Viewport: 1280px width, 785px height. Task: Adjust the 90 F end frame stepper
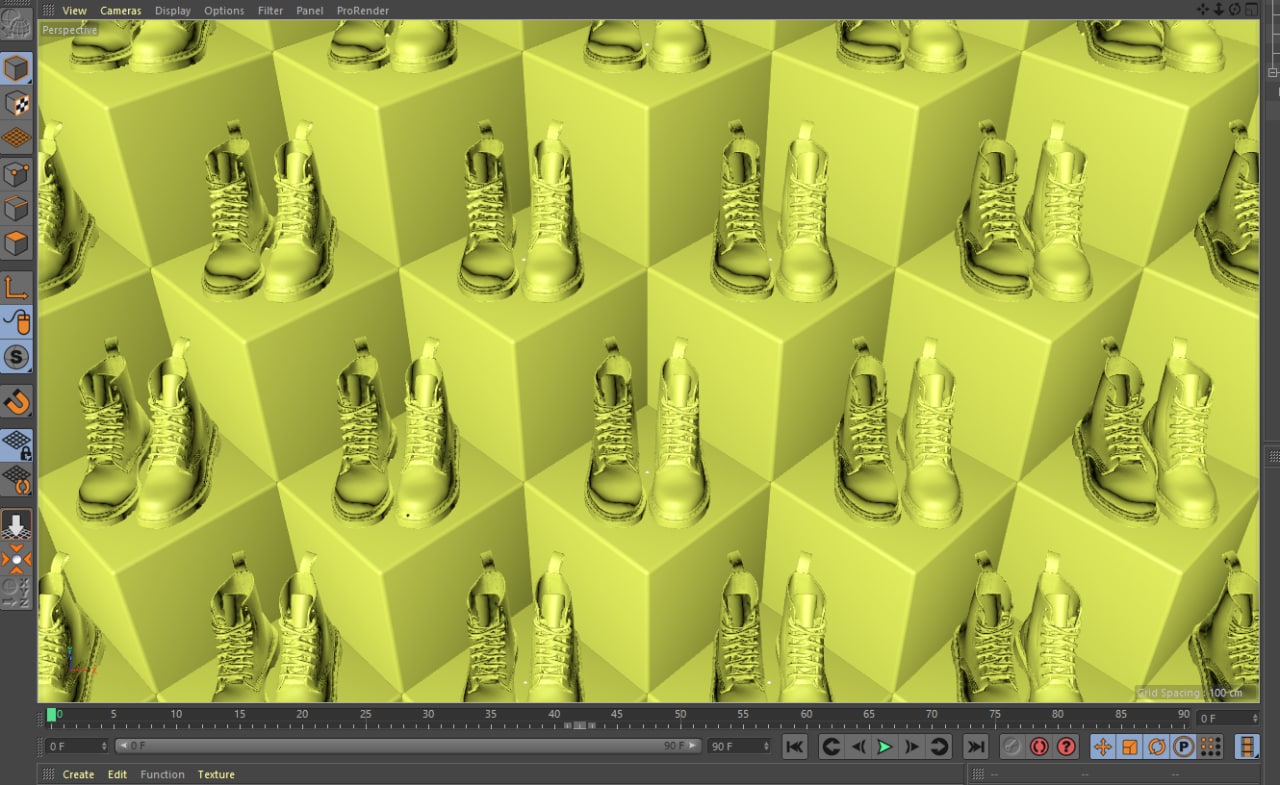tap(767, 746)
